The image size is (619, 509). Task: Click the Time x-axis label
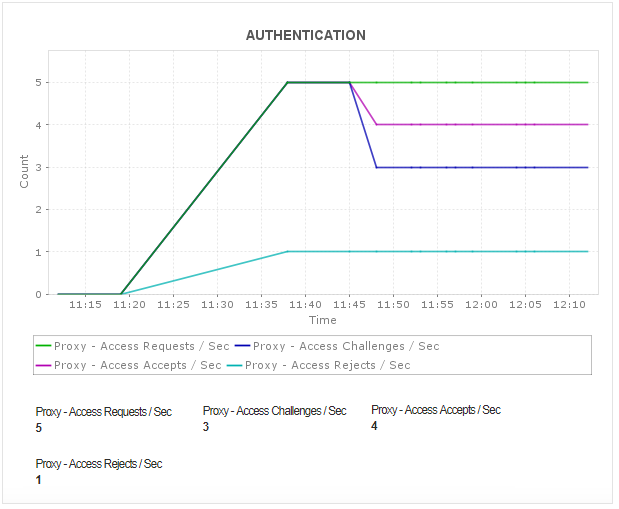point(322,320)
